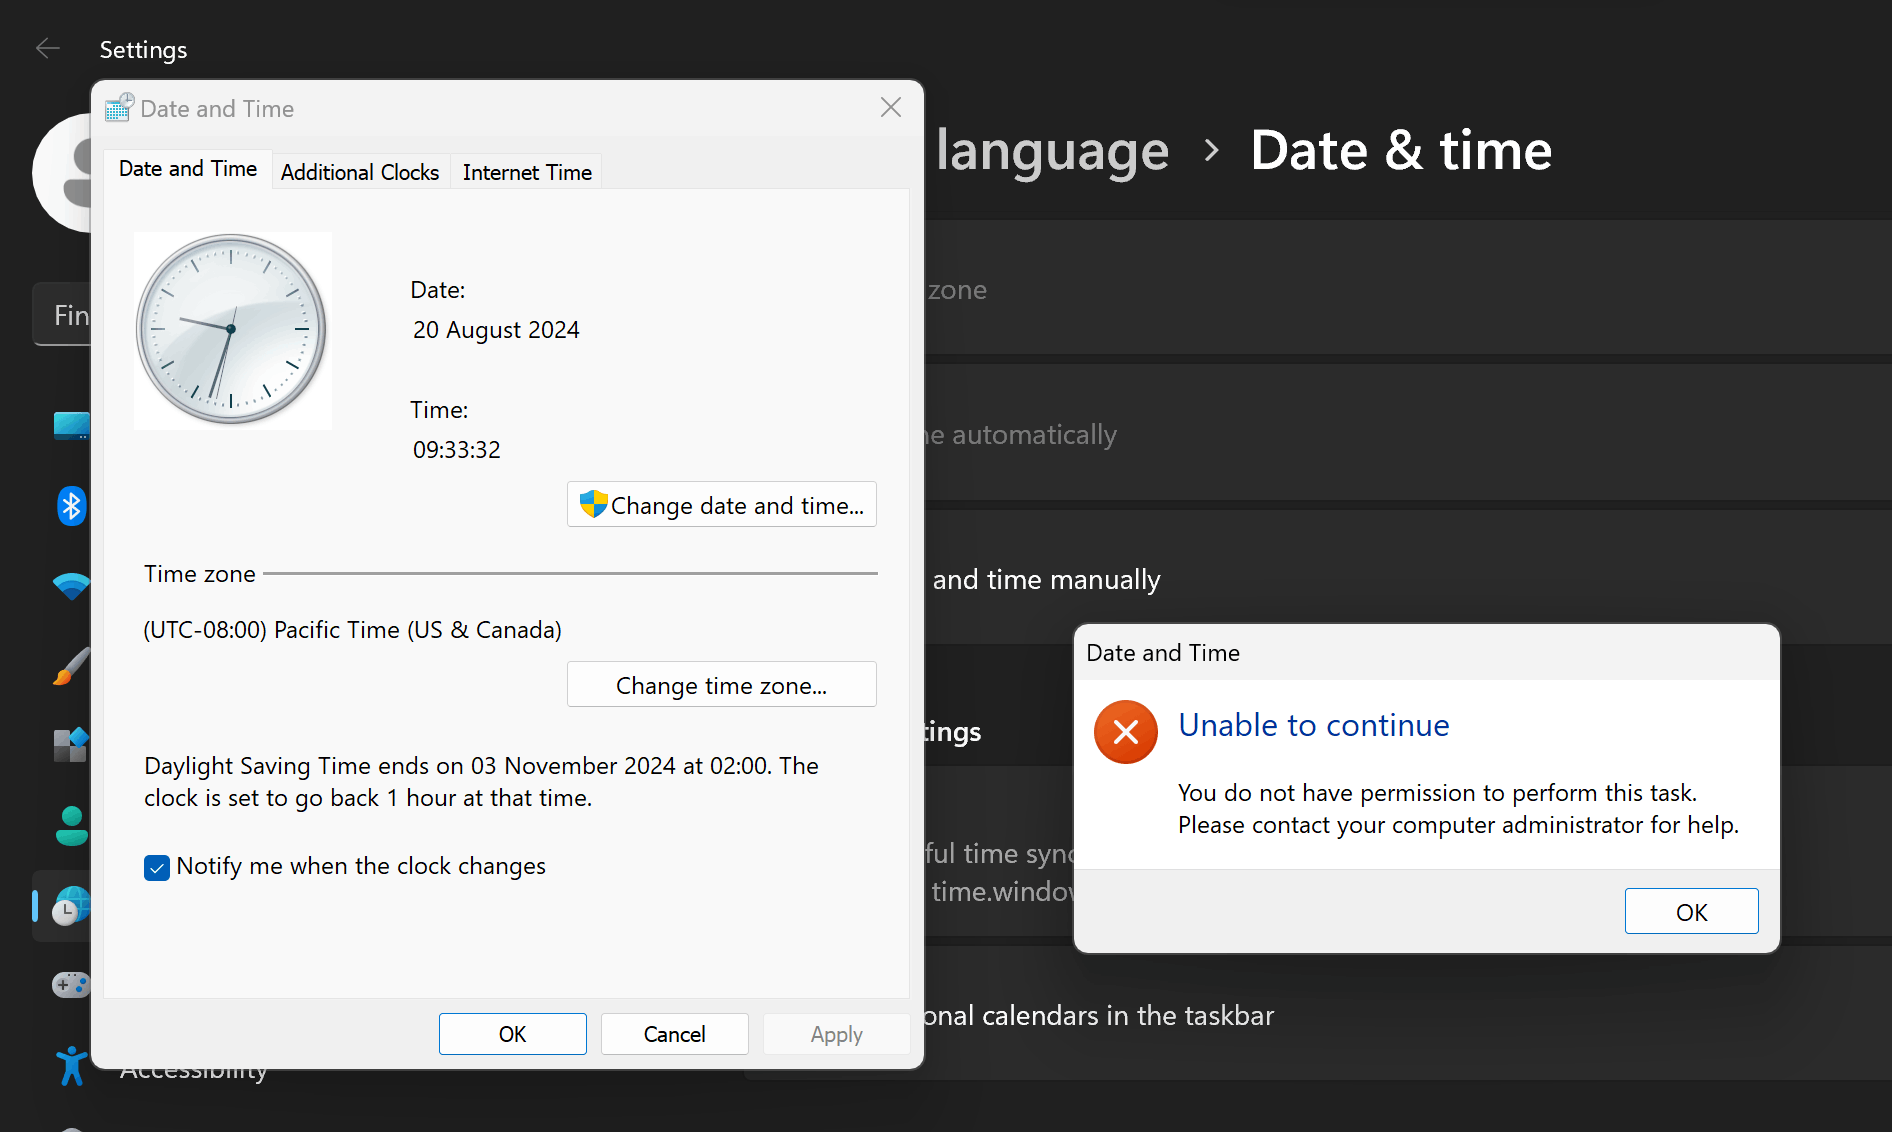Select the Apps settings icon
Viewport: 1892px width, 1132px height.
pos(71,745)
